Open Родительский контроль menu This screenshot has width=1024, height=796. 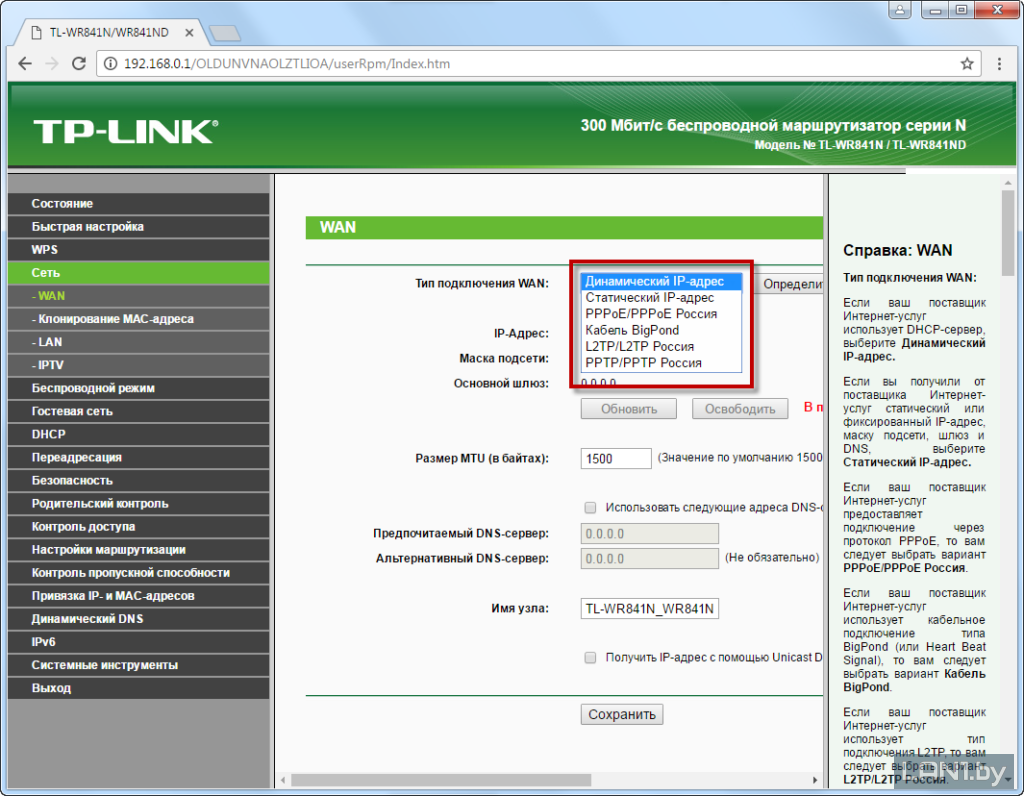point(138,503)
